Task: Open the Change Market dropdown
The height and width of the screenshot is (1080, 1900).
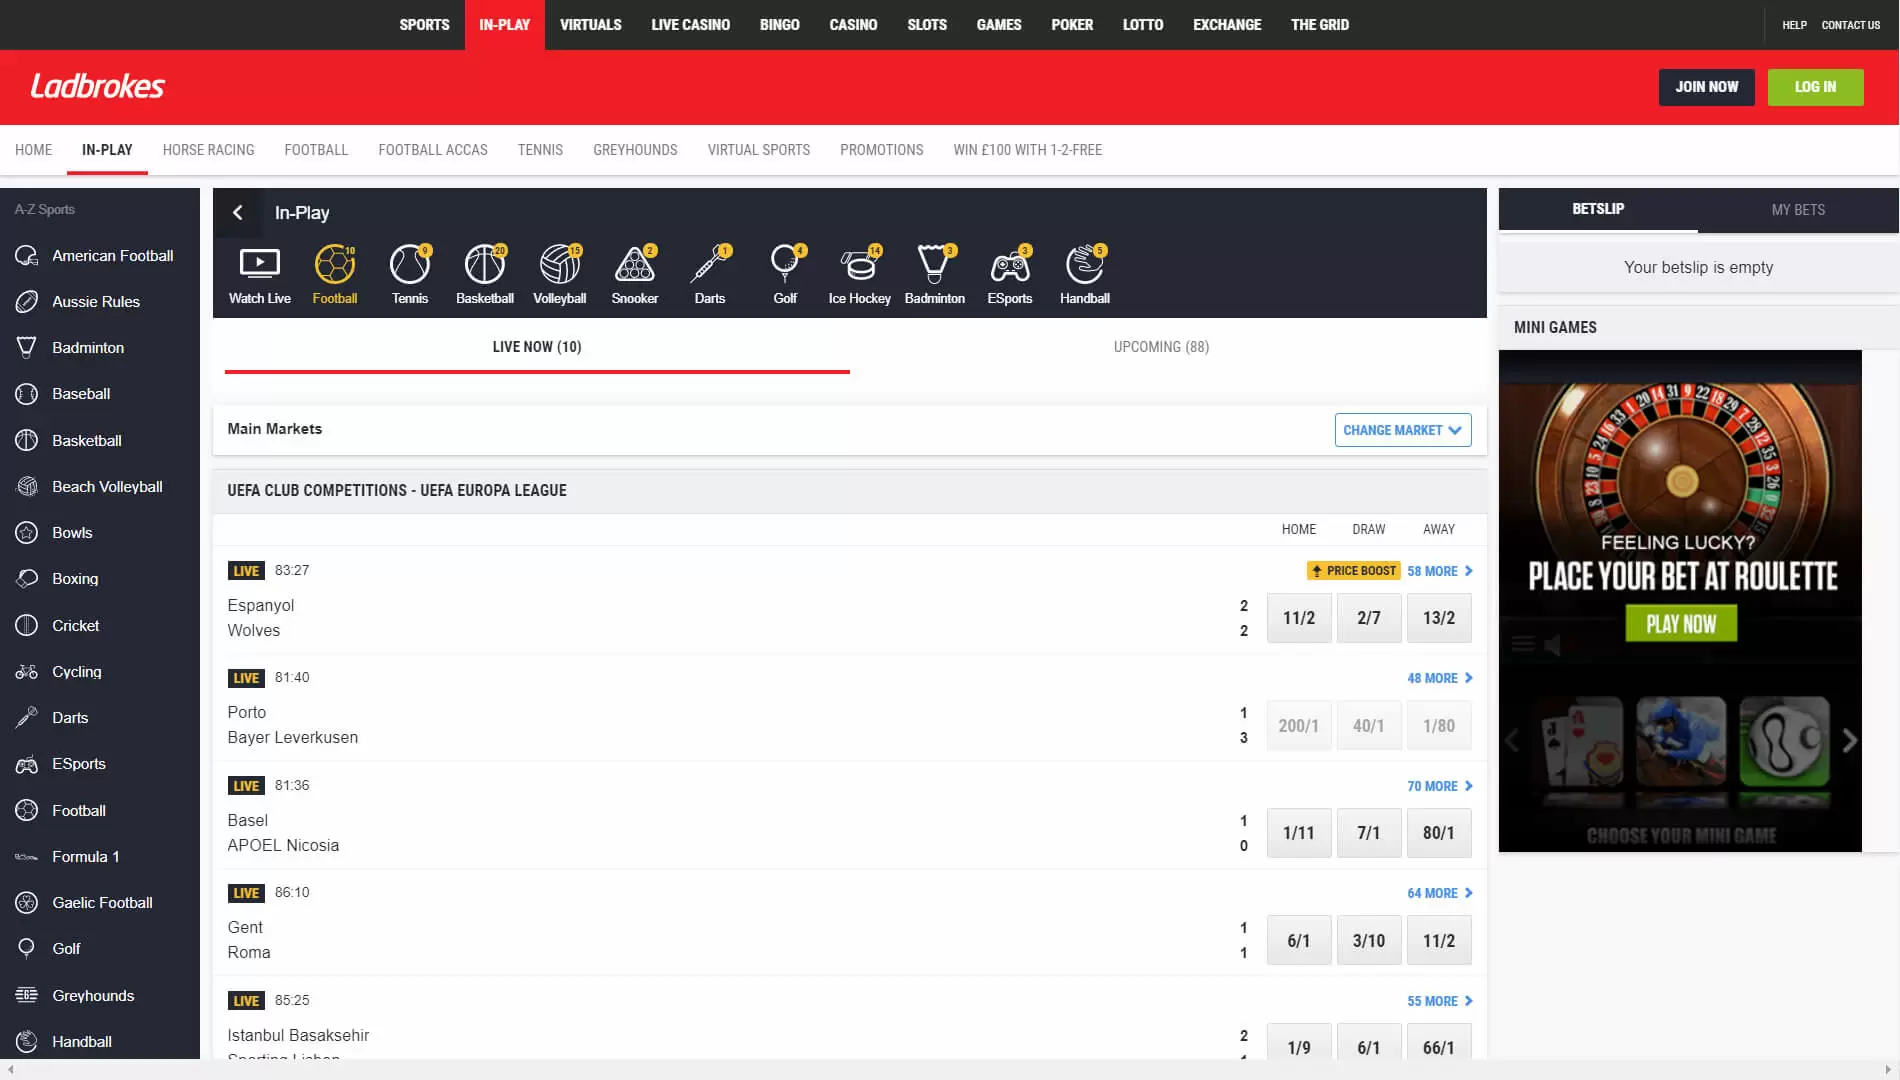Action: click(1402, 430)
